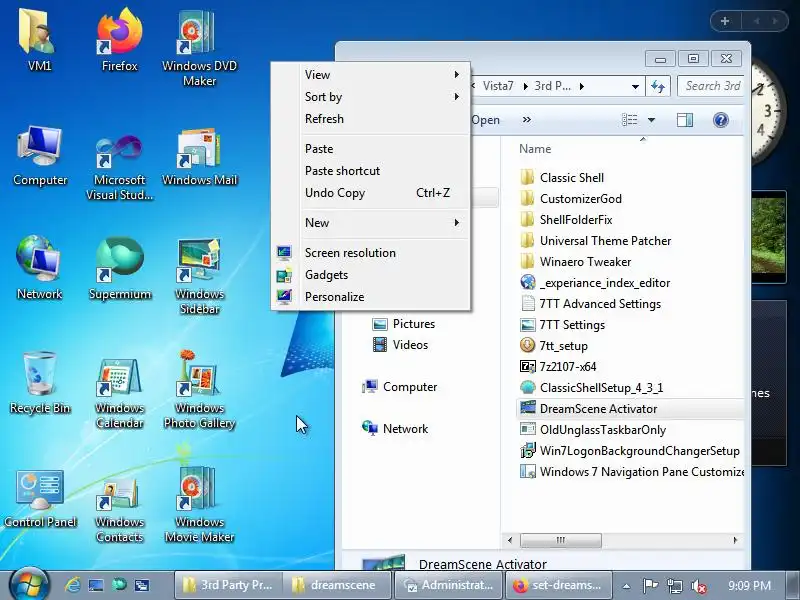Click the Action Center flag tray icon
This screenshot has width=800, height=600.
649,586
